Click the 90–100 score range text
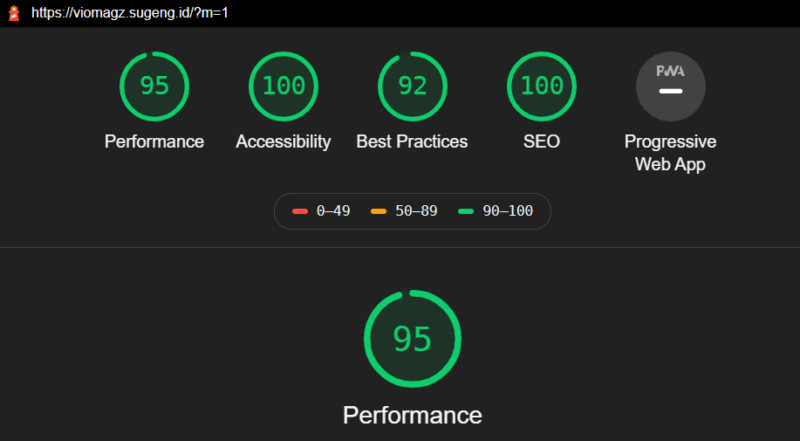 pyautogui.click(x=507, y=212)
